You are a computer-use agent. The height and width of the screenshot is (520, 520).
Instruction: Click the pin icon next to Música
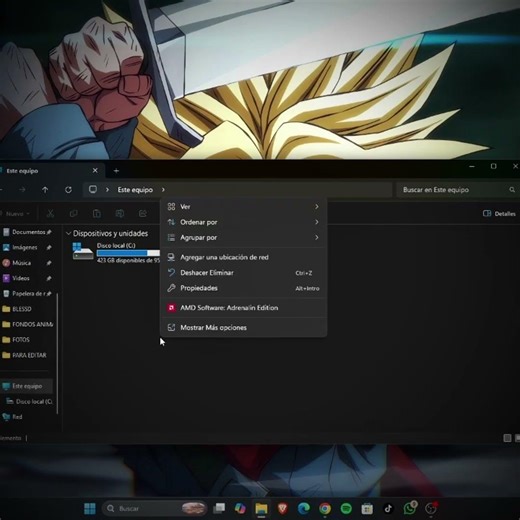[x=49, y=263]
